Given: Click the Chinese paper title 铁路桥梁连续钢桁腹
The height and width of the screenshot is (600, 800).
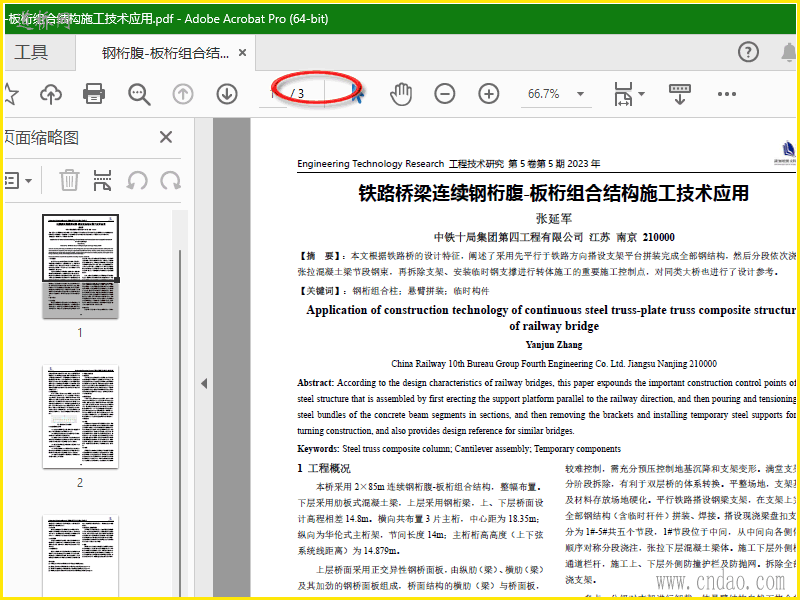Looking at the screenshot, I should 554,193.
